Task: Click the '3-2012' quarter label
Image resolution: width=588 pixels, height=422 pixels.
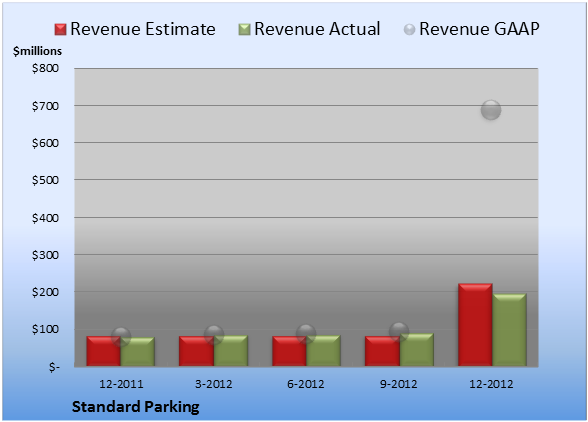Action: point(214,384)
